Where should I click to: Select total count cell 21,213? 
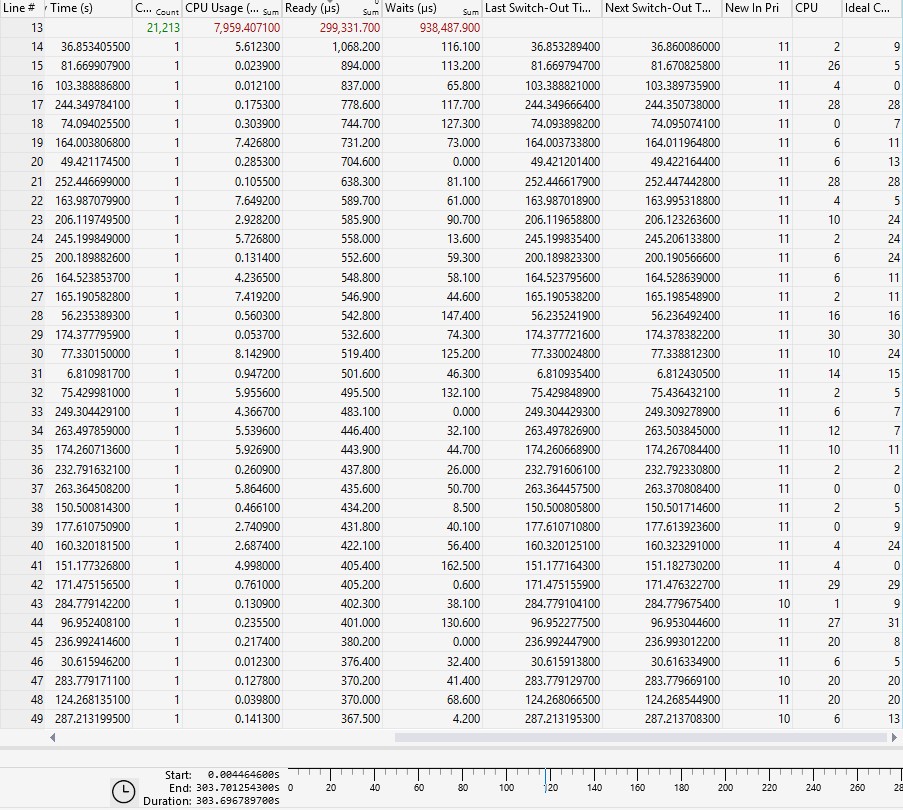163,28
